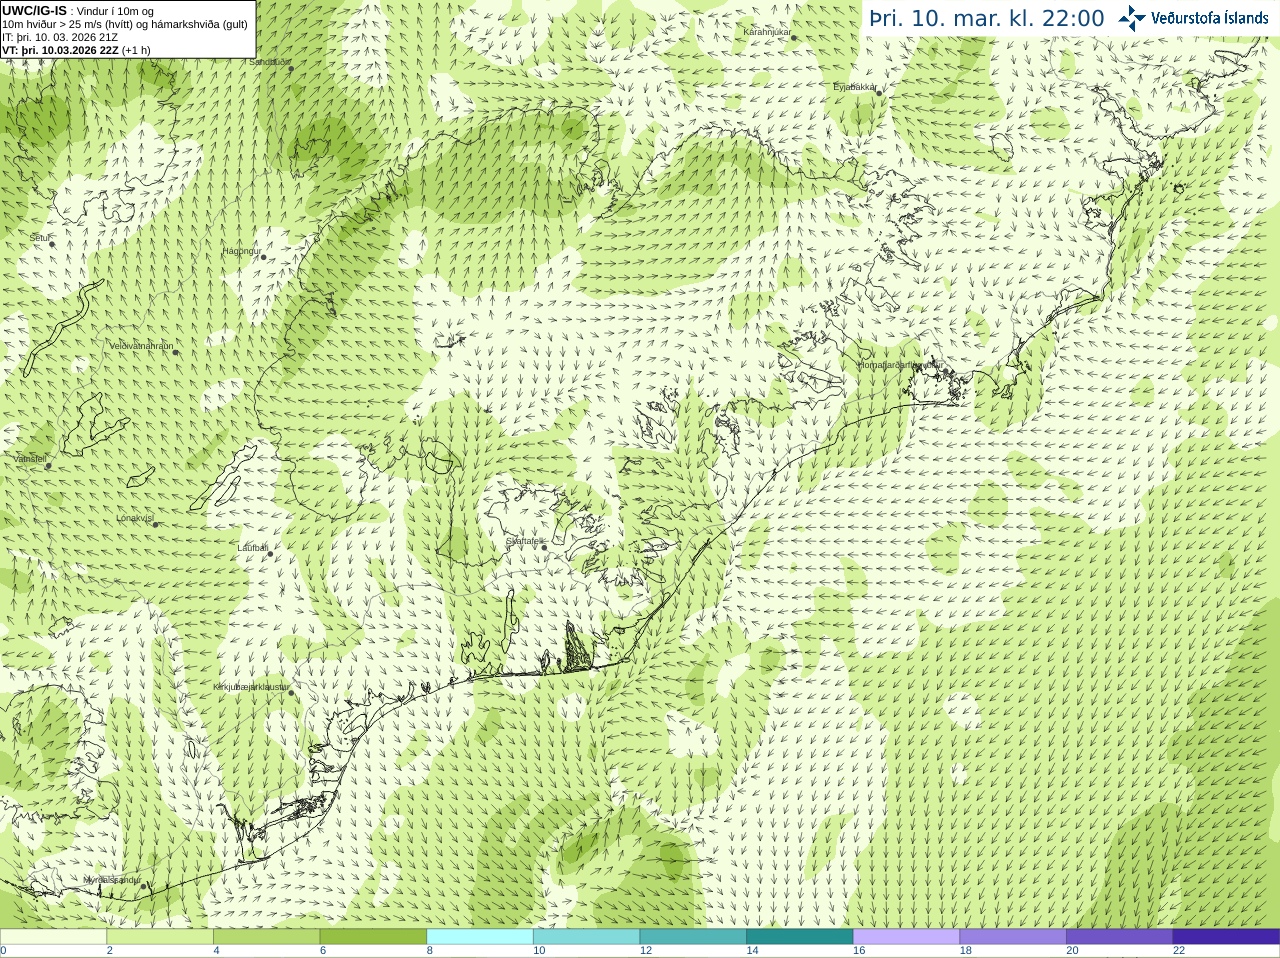Click the legend value 2
The height and width of the screenshot is (958, 1280).
click(x=110, y=951)
